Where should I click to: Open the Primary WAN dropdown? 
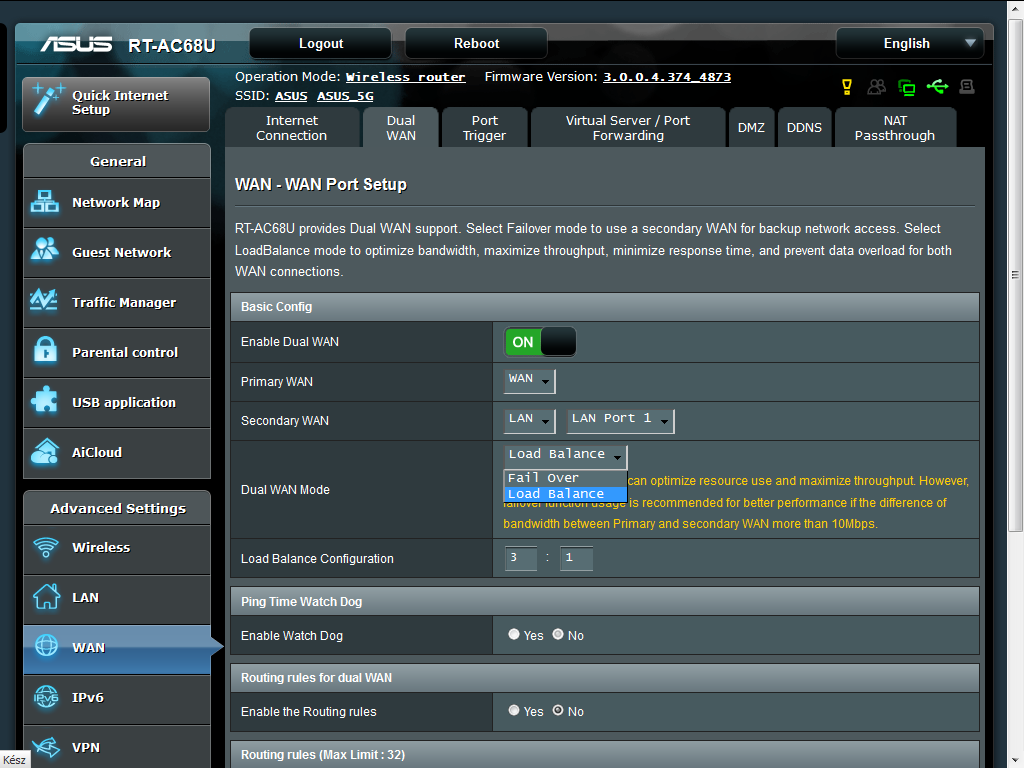[530, 380]
